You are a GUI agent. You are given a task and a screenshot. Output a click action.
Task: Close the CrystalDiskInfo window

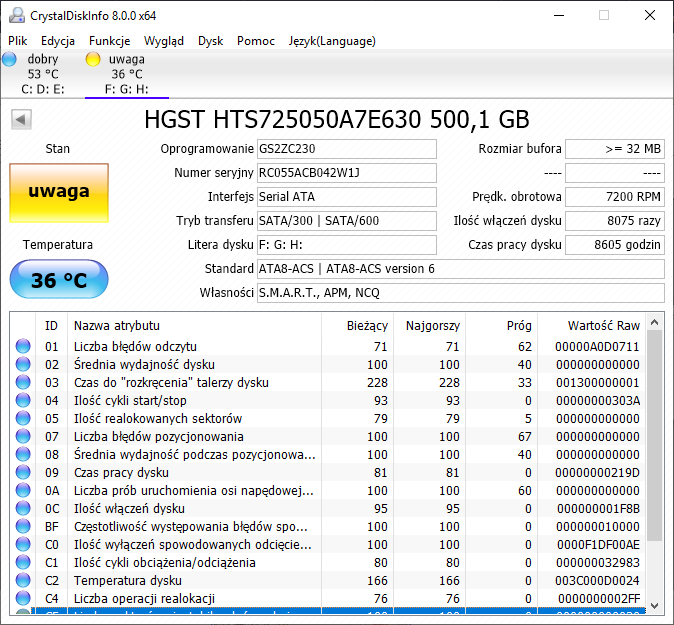click(x=650, y=15)
